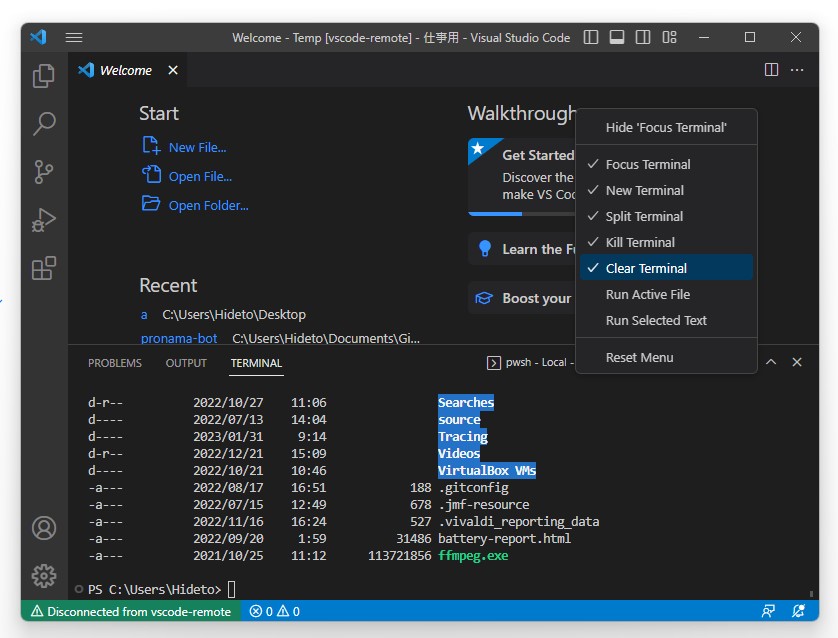838x638 pixels.
Task: Click battery-report.html in terminal output
Action: [504, 539]
